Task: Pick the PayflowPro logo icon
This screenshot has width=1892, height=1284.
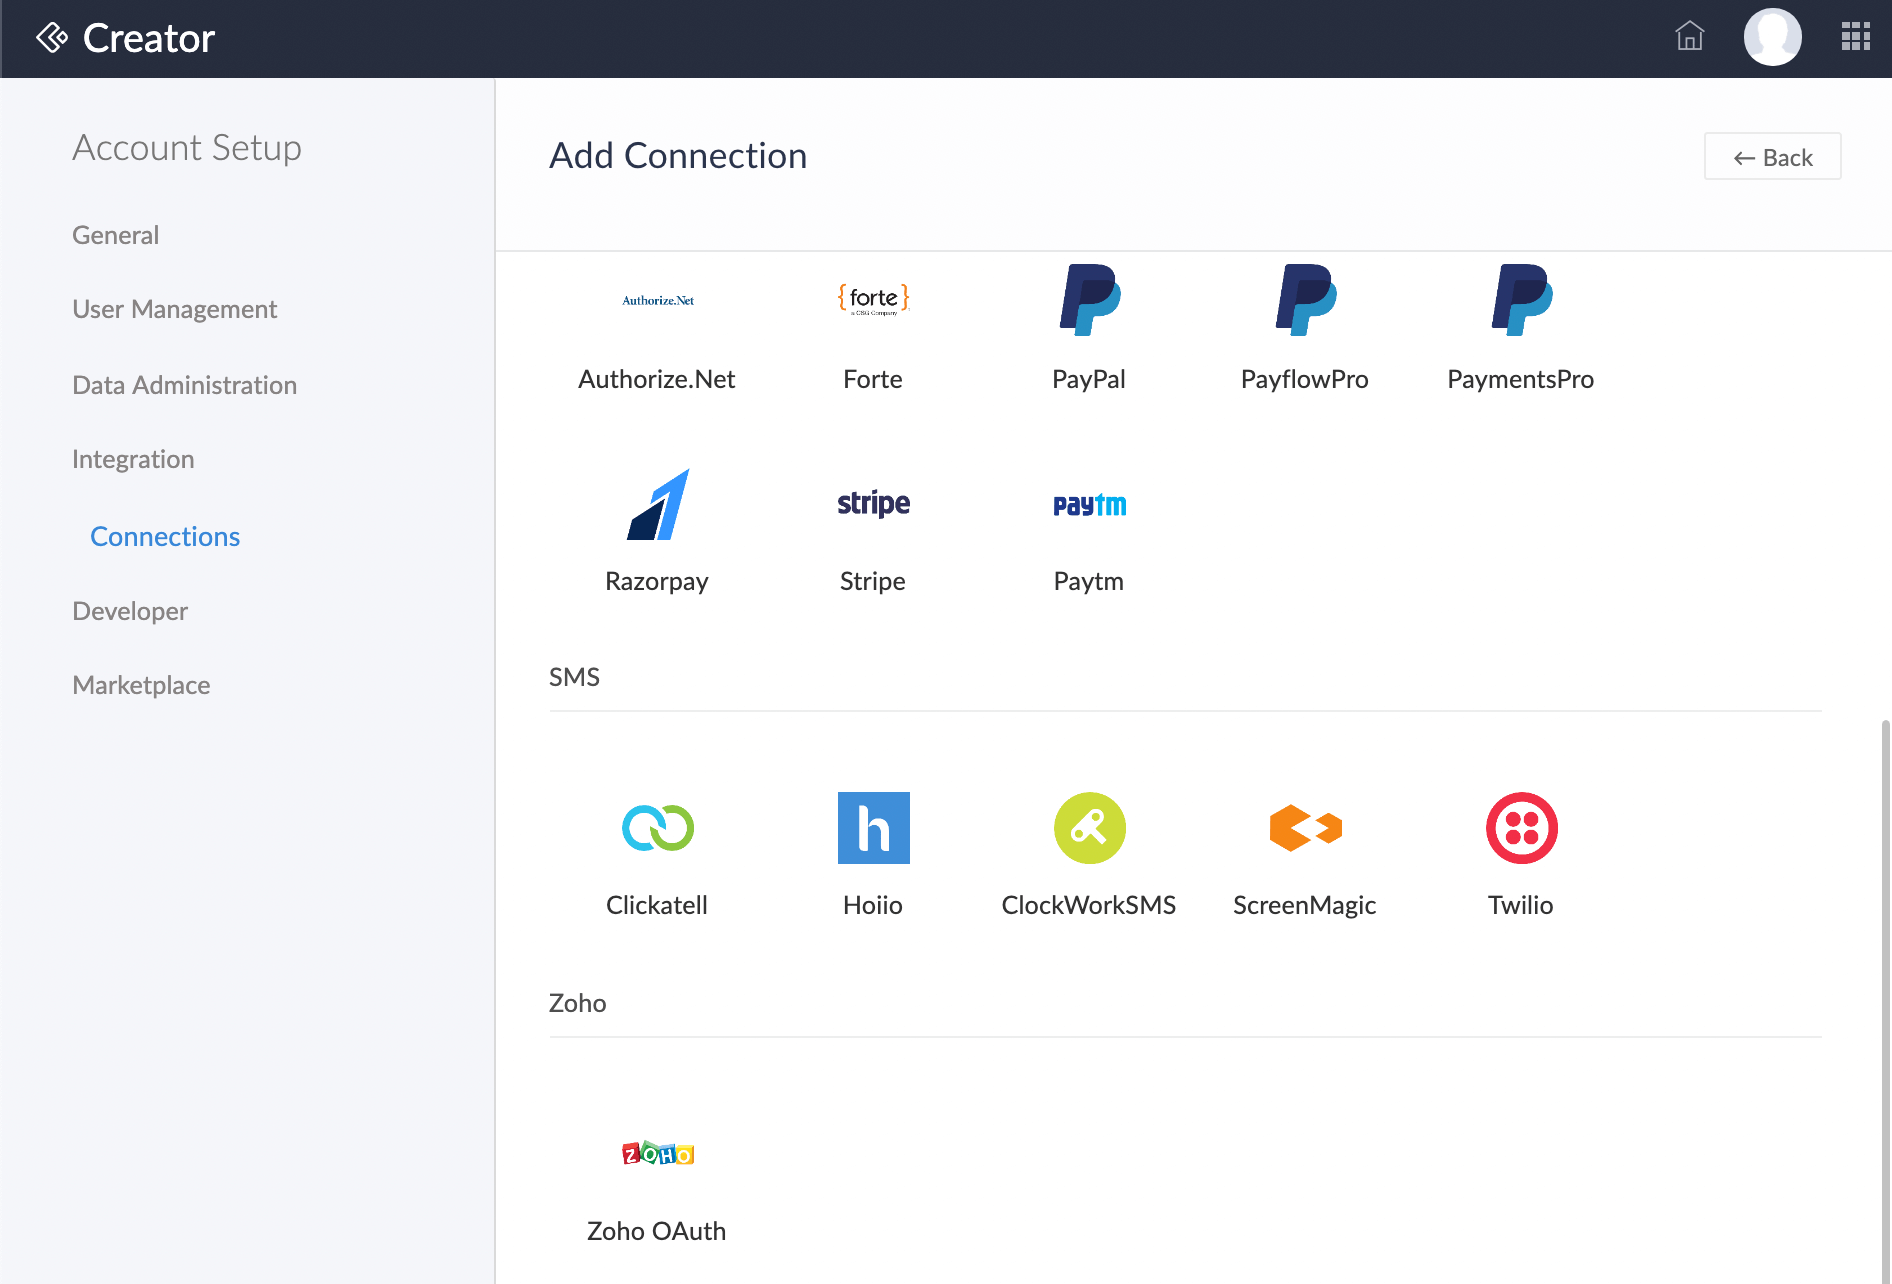Action: (1306, 300)
